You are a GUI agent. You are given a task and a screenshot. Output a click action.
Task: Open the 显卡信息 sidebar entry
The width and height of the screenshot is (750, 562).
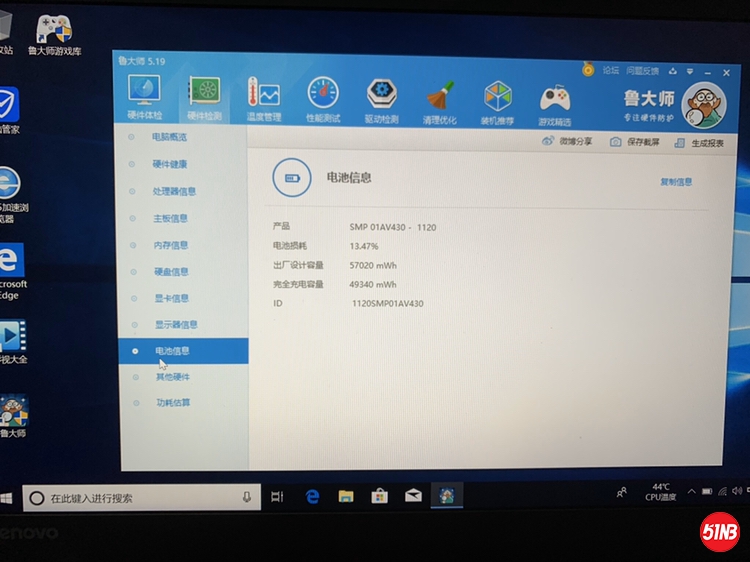(171, 298)
